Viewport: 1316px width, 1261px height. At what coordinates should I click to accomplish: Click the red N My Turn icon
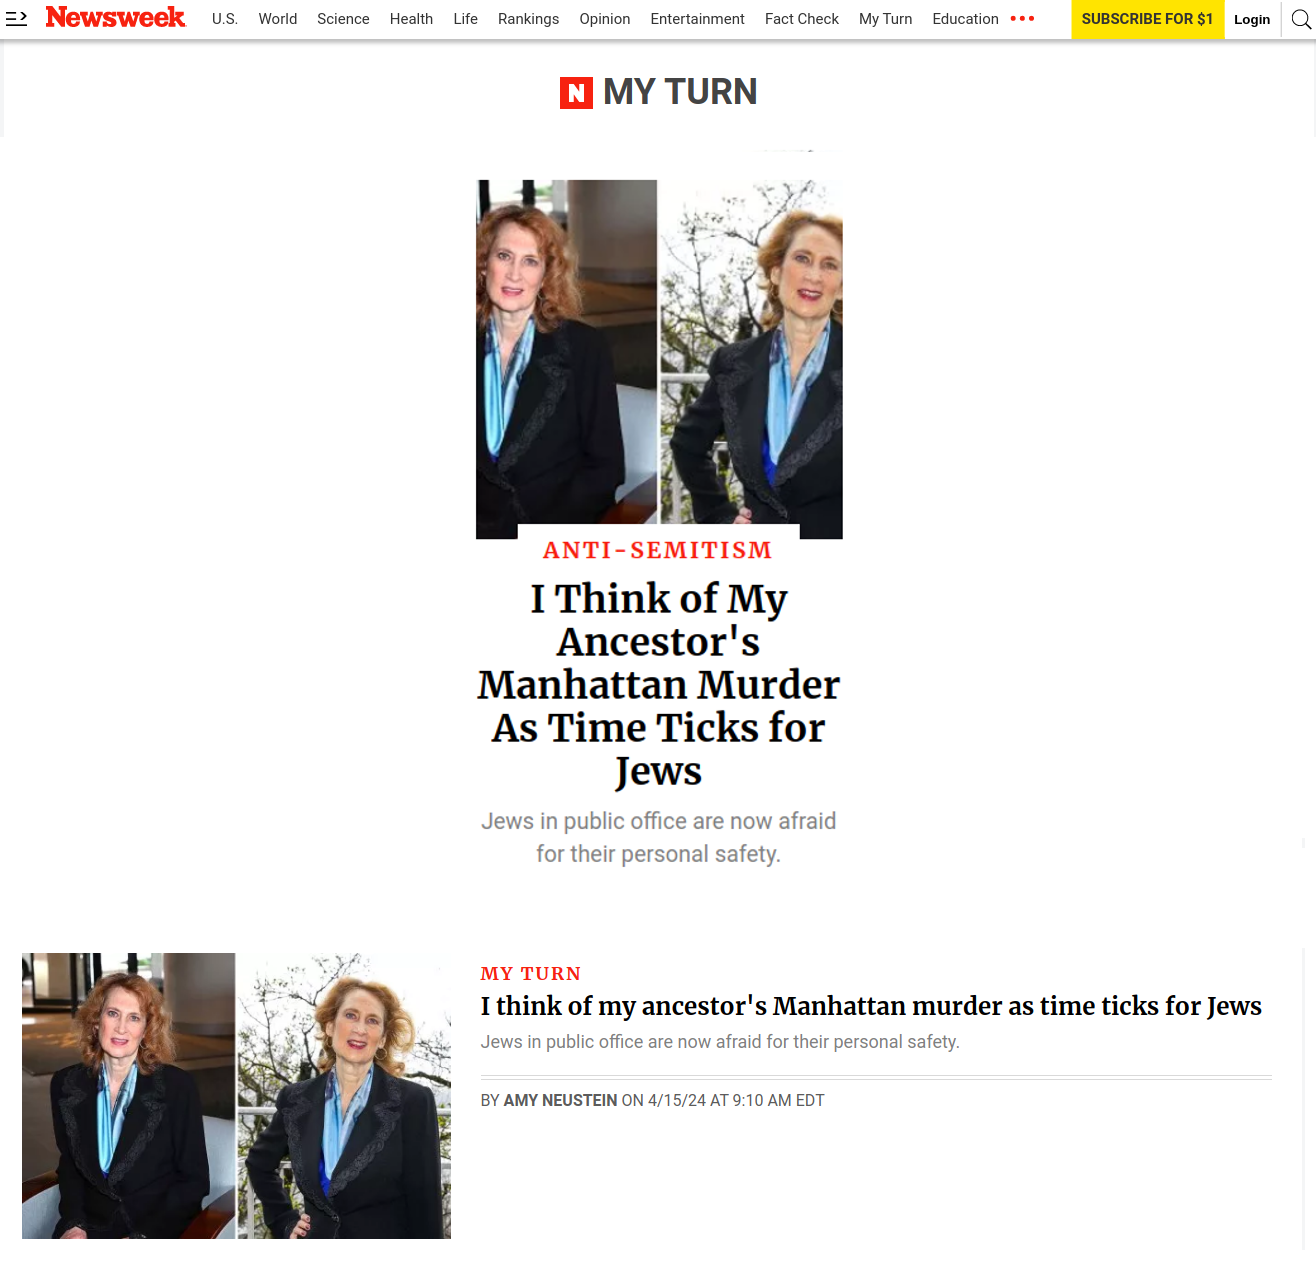coord(576,93)
